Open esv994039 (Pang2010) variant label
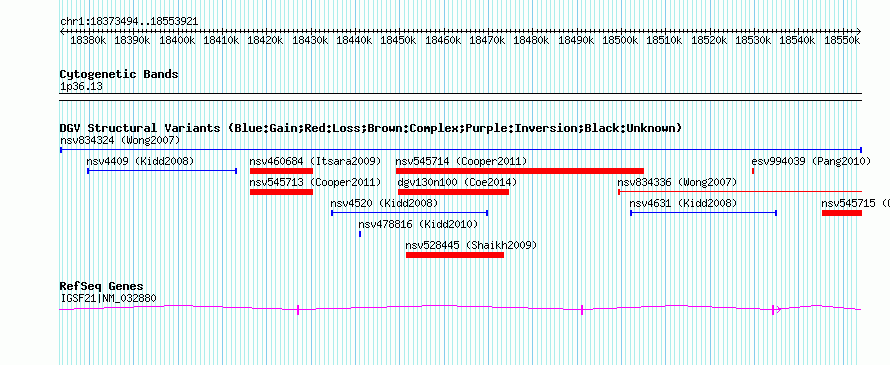Image resolution: width=890 pixels, height=365 pixels. coord(811,161)
